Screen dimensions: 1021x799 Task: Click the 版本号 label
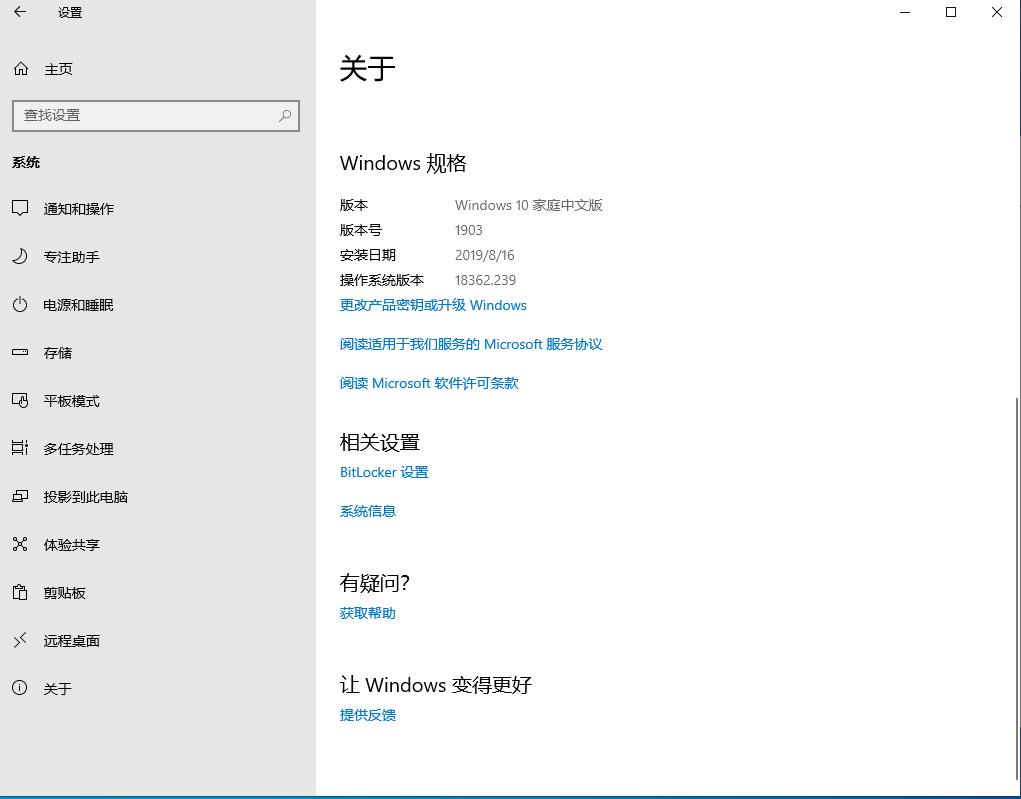click(361, 231)
